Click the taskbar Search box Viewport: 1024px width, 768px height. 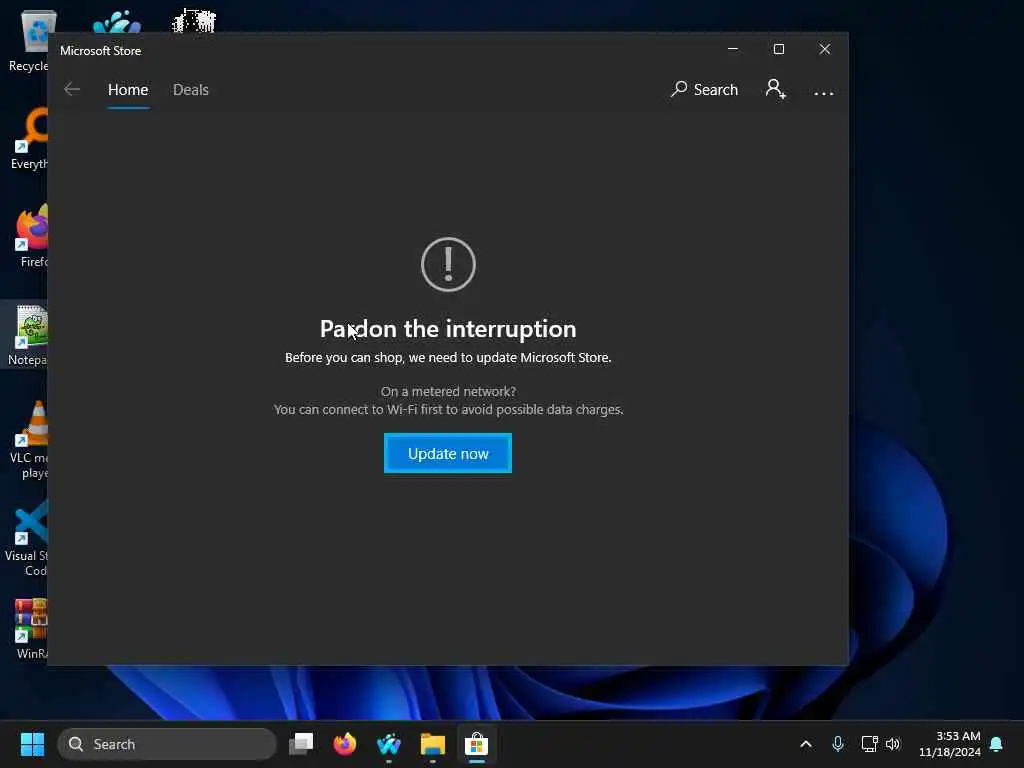coord(167,744)
